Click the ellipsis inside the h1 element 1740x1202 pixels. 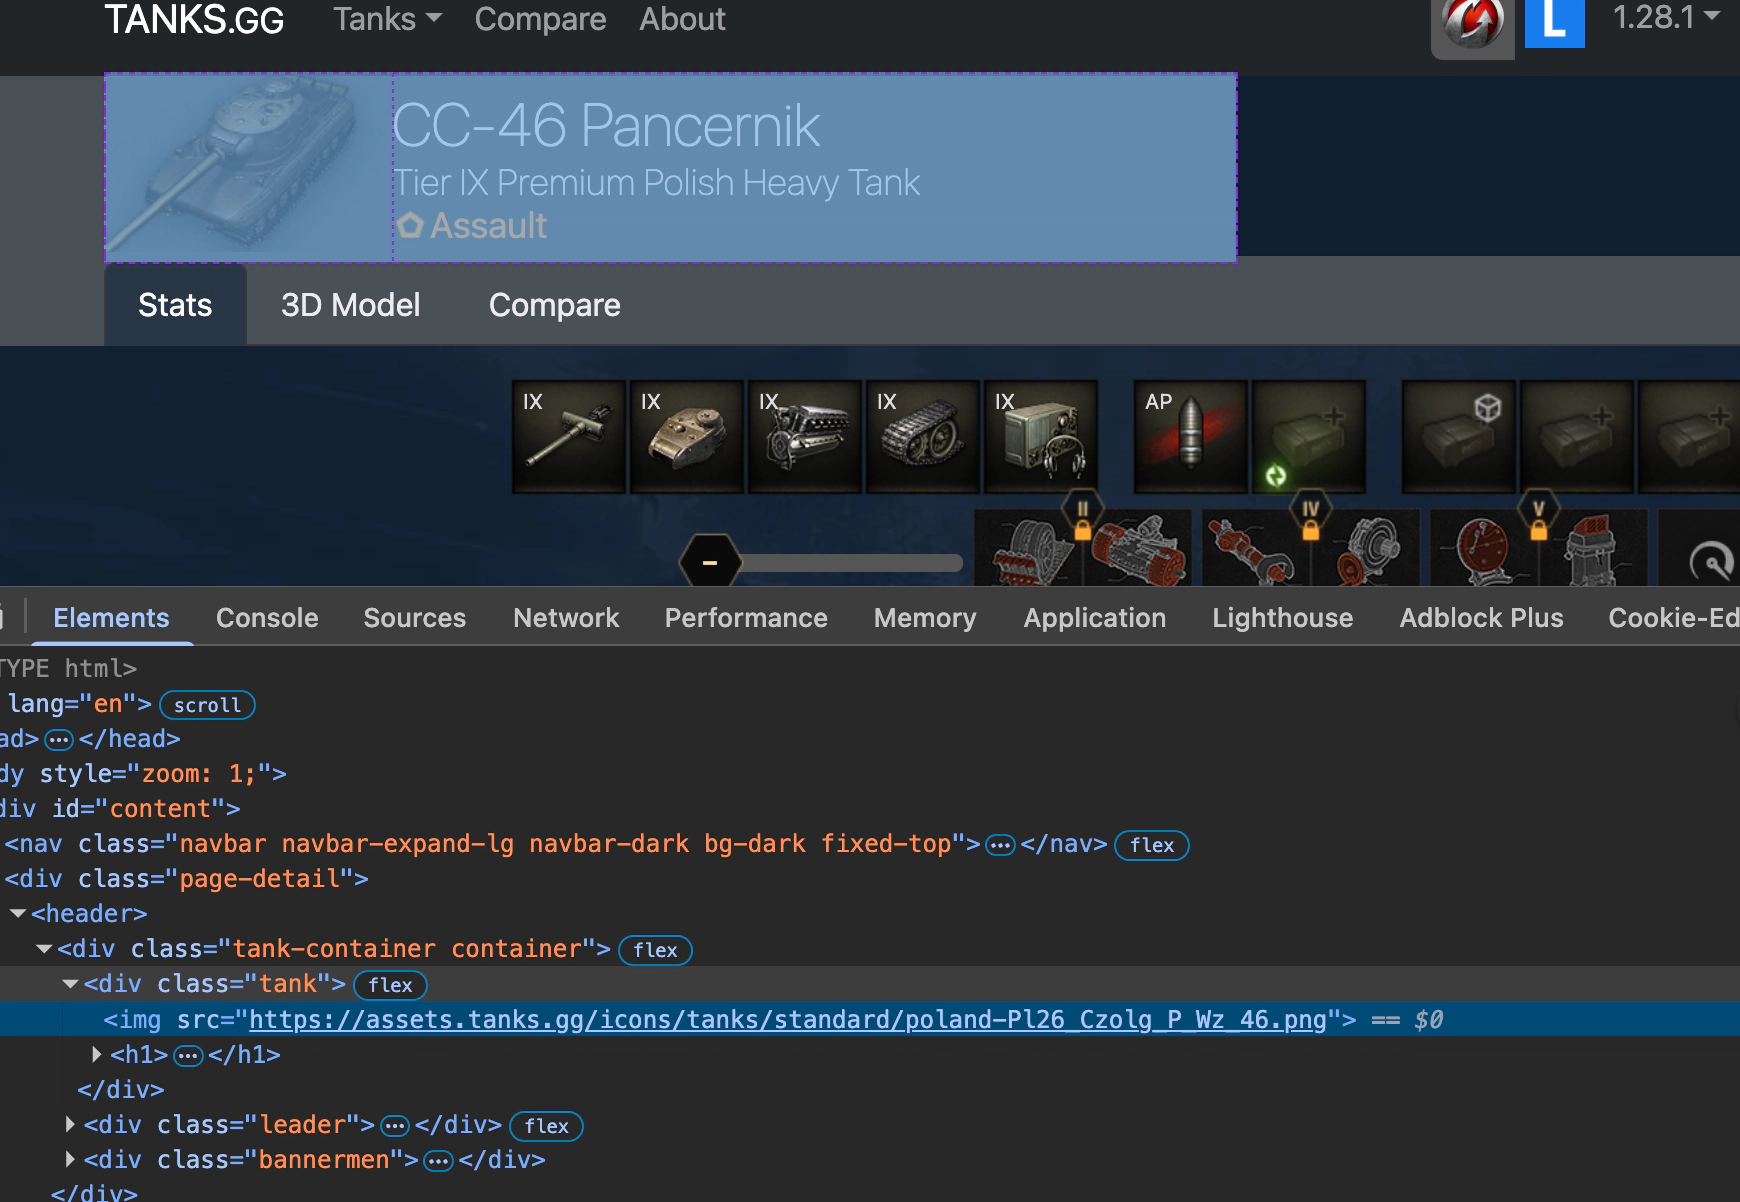[x=188, y=1056]
